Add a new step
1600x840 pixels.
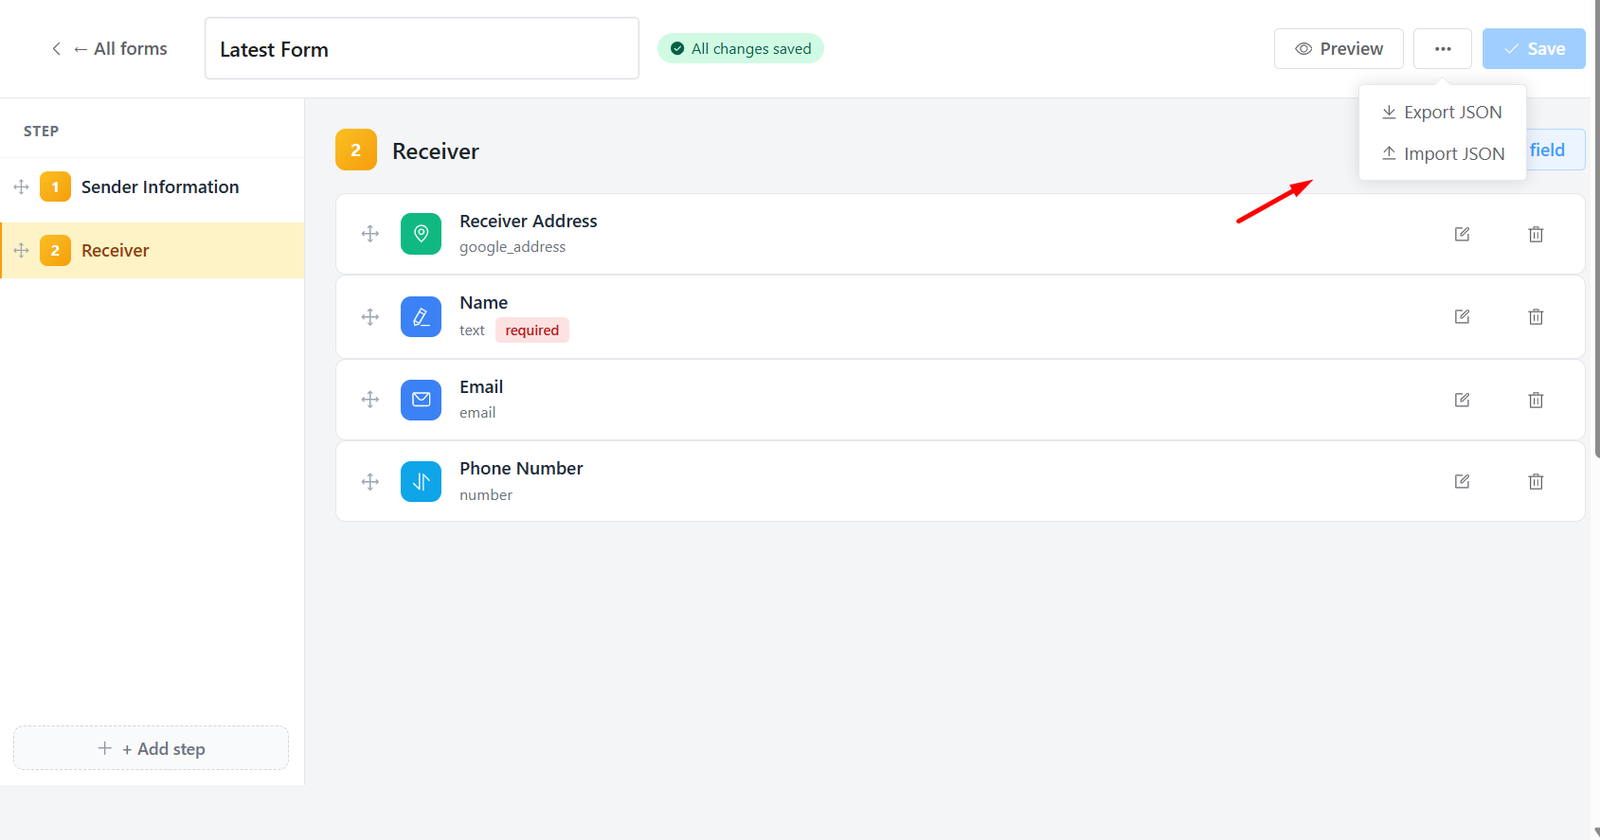151,748
